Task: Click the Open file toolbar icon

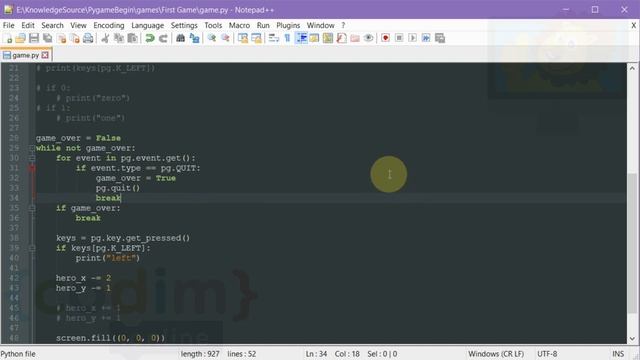Action: point(20,38)
